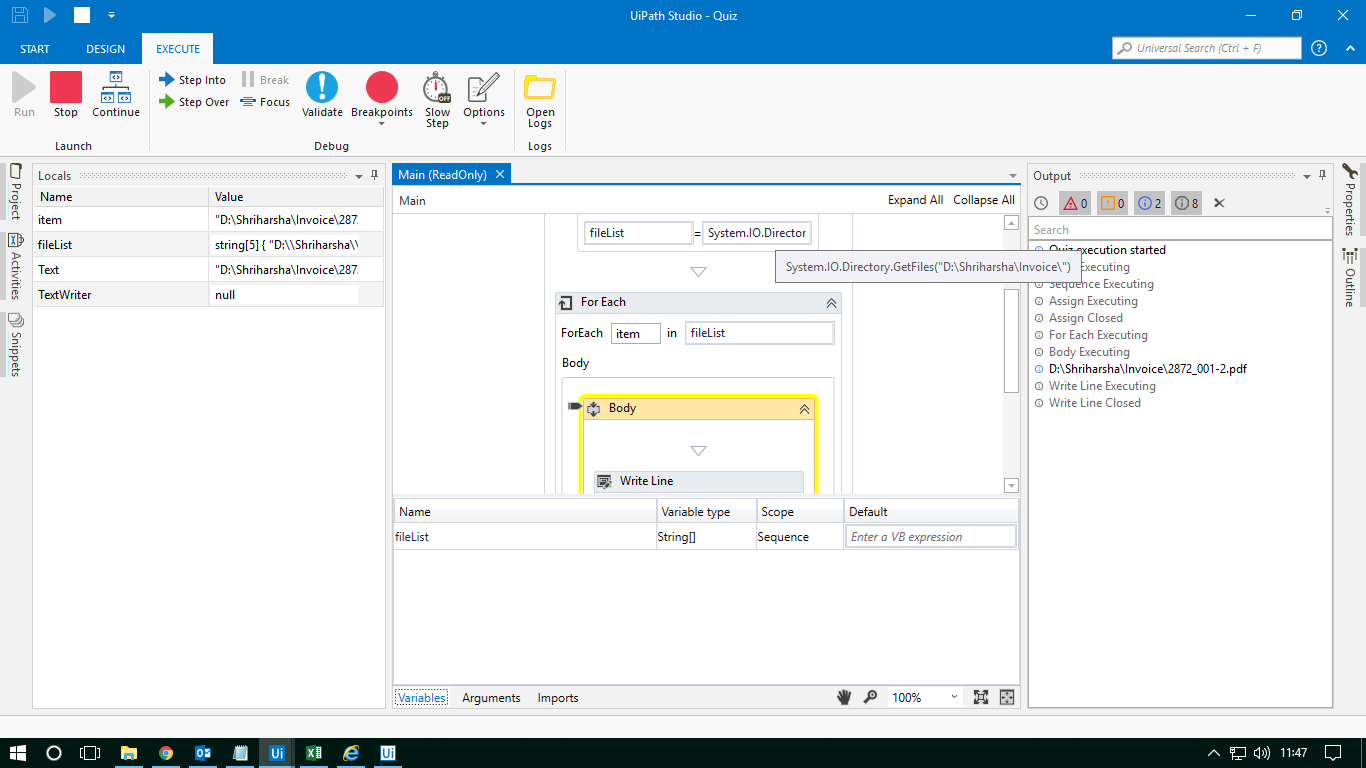Viewport: 1366px width, 768px height.
Task: Open quick access toolbar dropdown arrow
Action: click(x=112, y=15)
